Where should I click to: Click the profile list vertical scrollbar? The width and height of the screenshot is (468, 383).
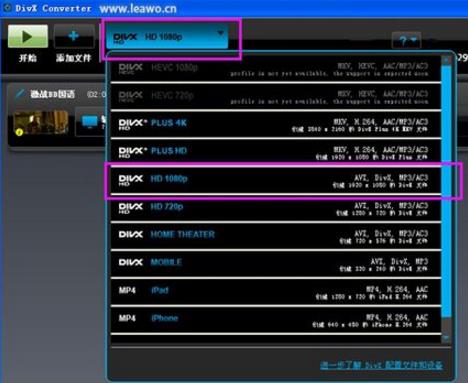(x=446, y=192)
